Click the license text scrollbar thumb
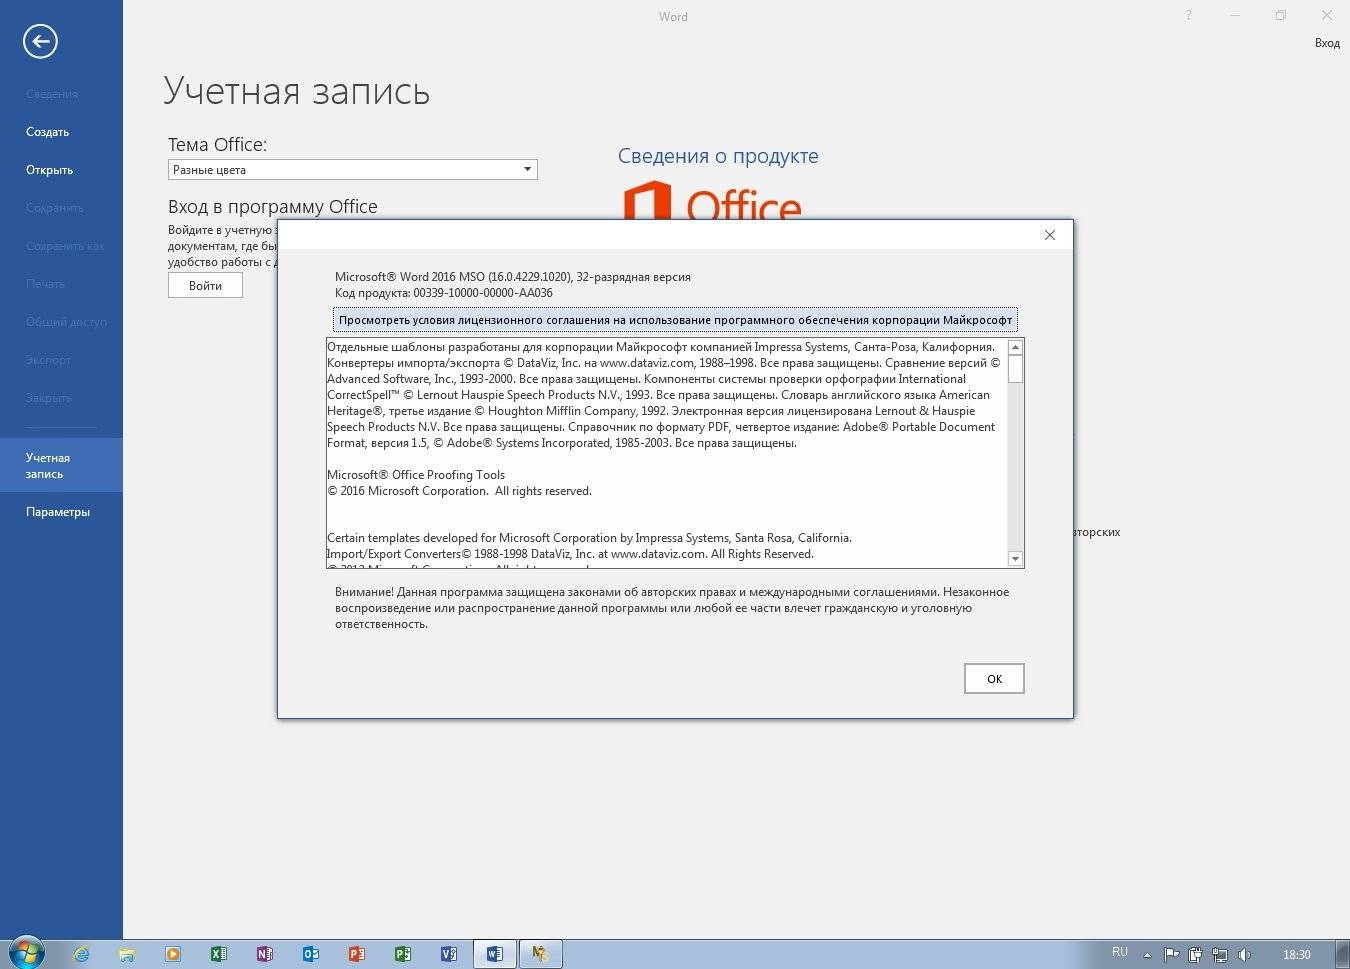 point(1015,369)
